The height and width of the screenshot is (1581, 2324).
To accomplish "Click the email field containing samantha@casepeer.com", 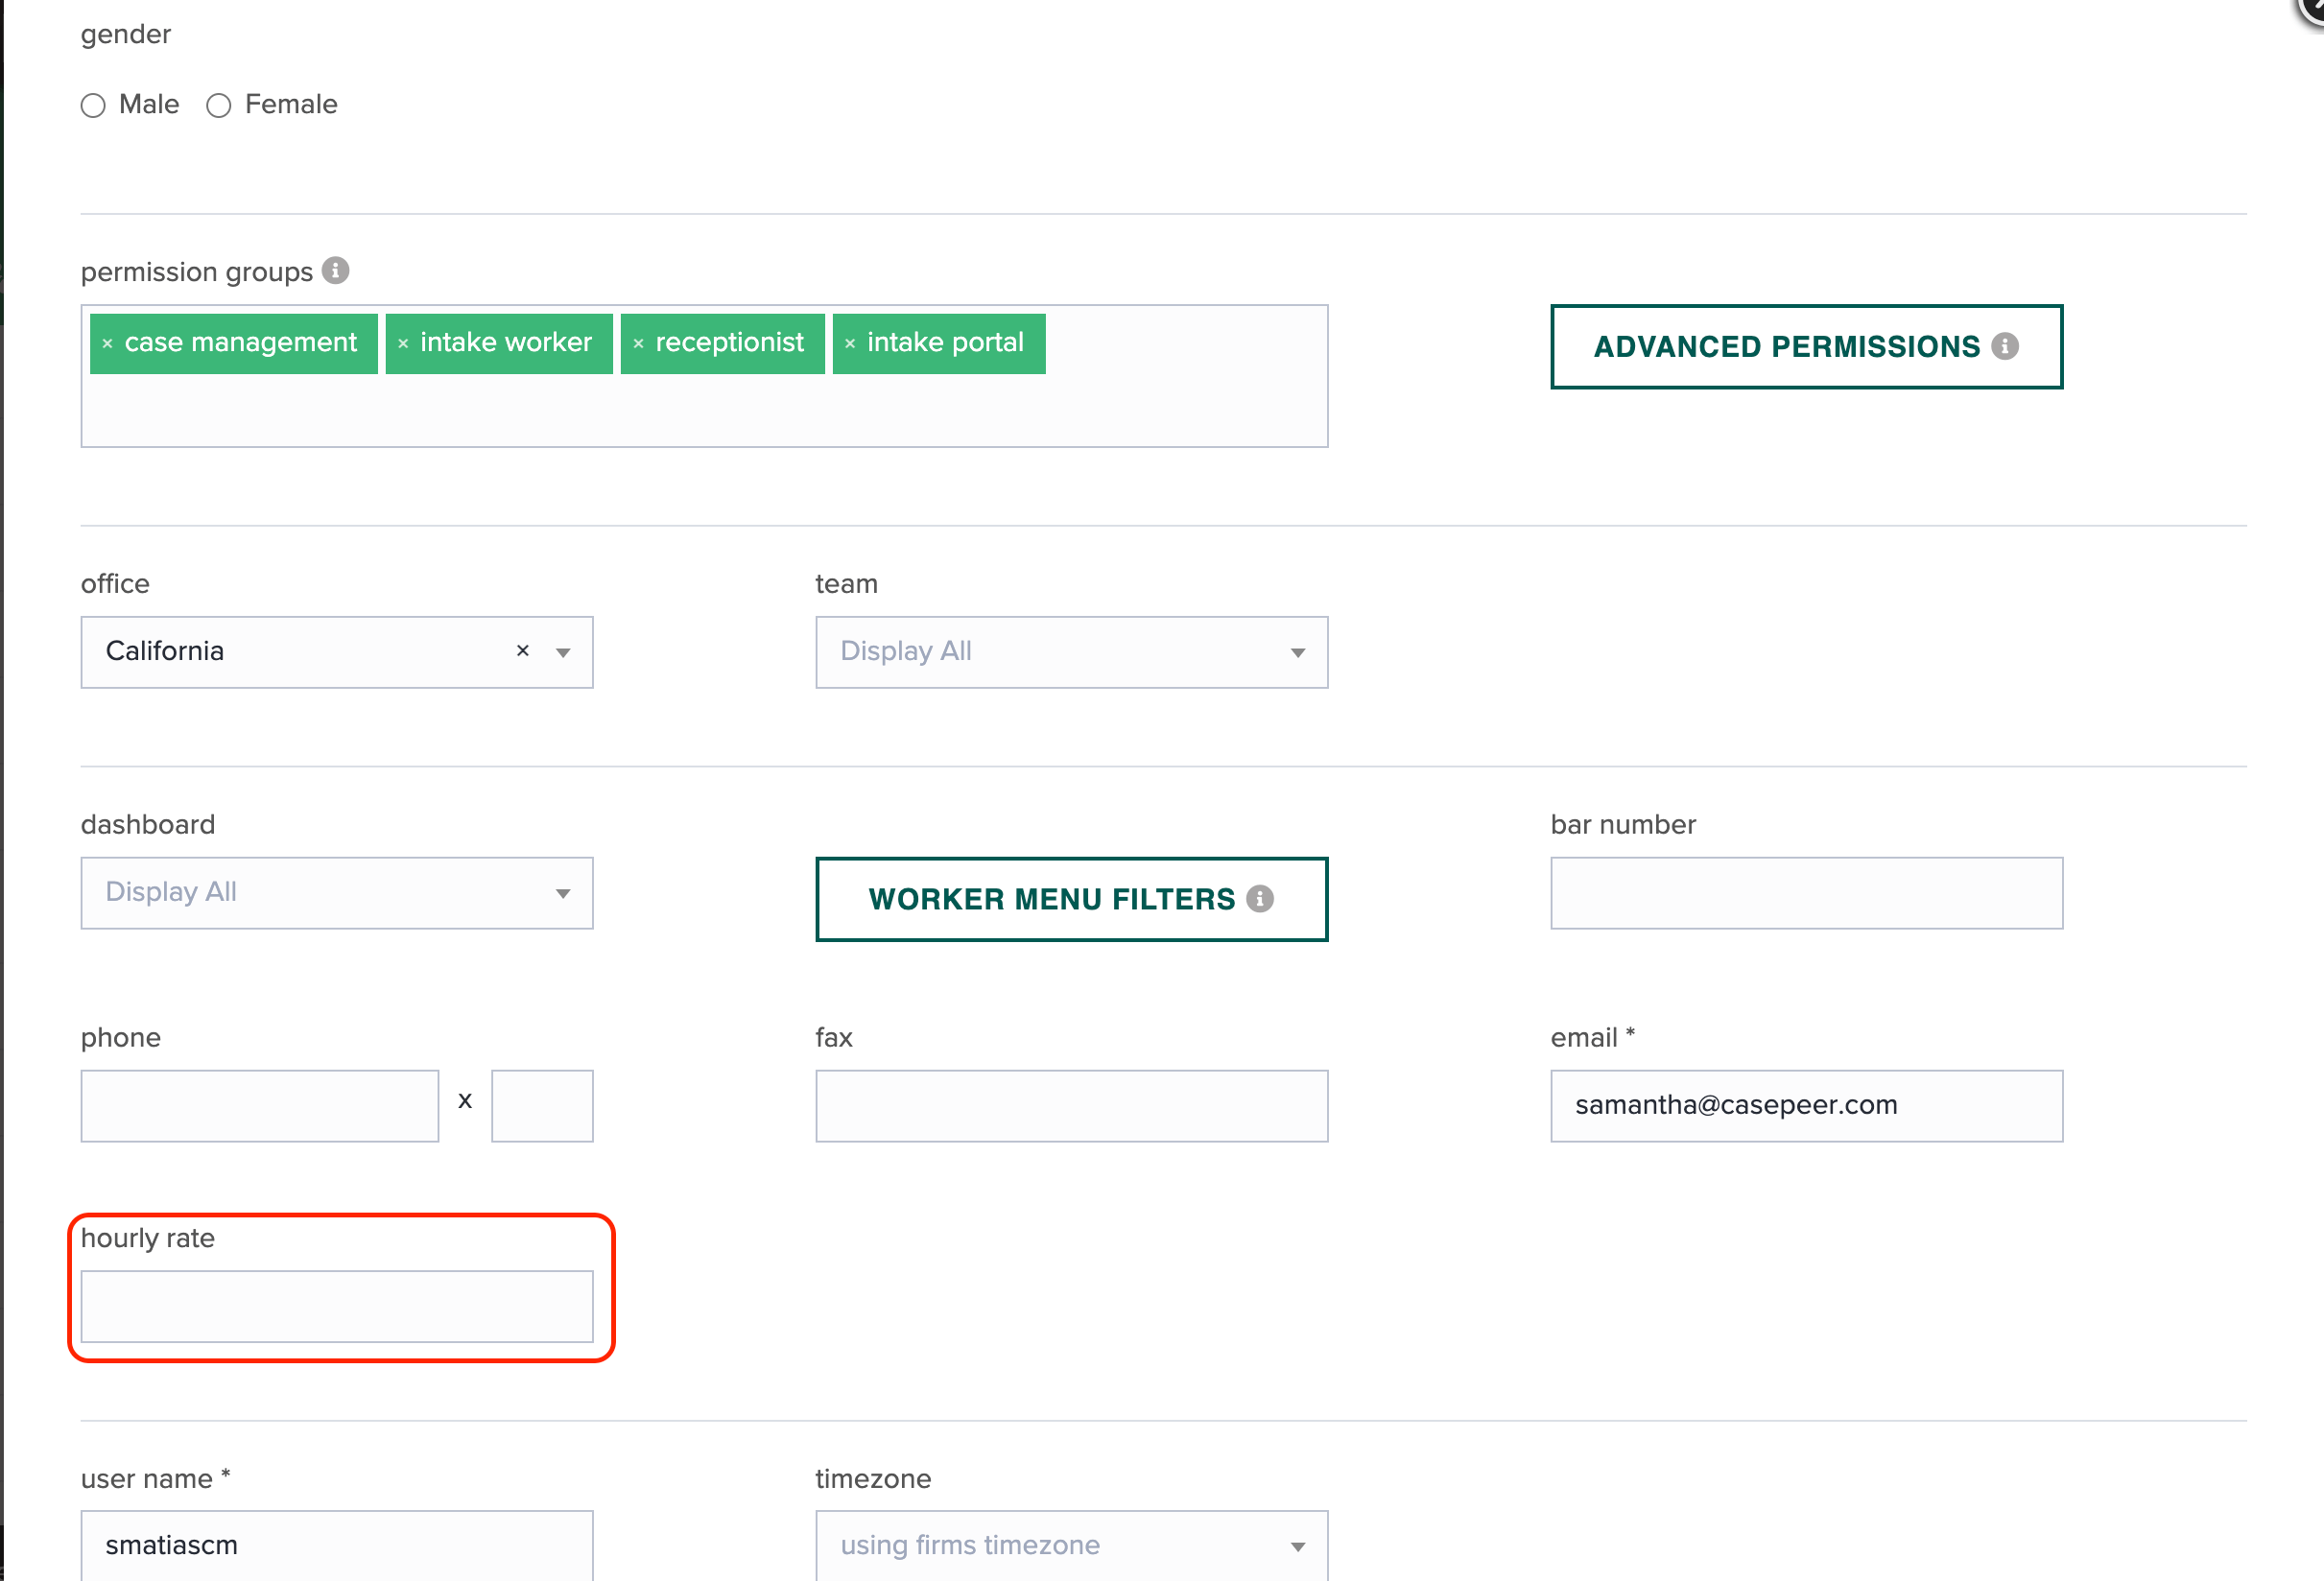I will [x=1805, y=1105].
